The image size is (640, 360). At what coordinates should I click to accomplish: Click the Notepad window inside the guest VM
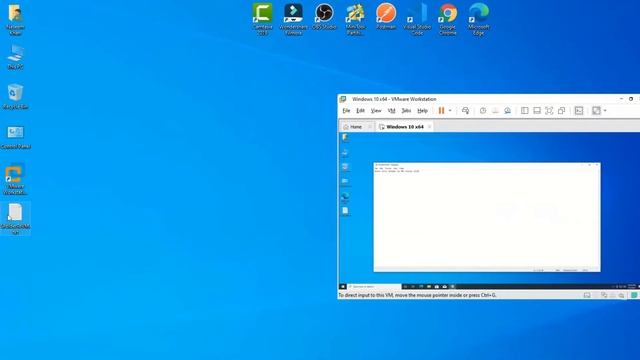click(x=487, y=217)
